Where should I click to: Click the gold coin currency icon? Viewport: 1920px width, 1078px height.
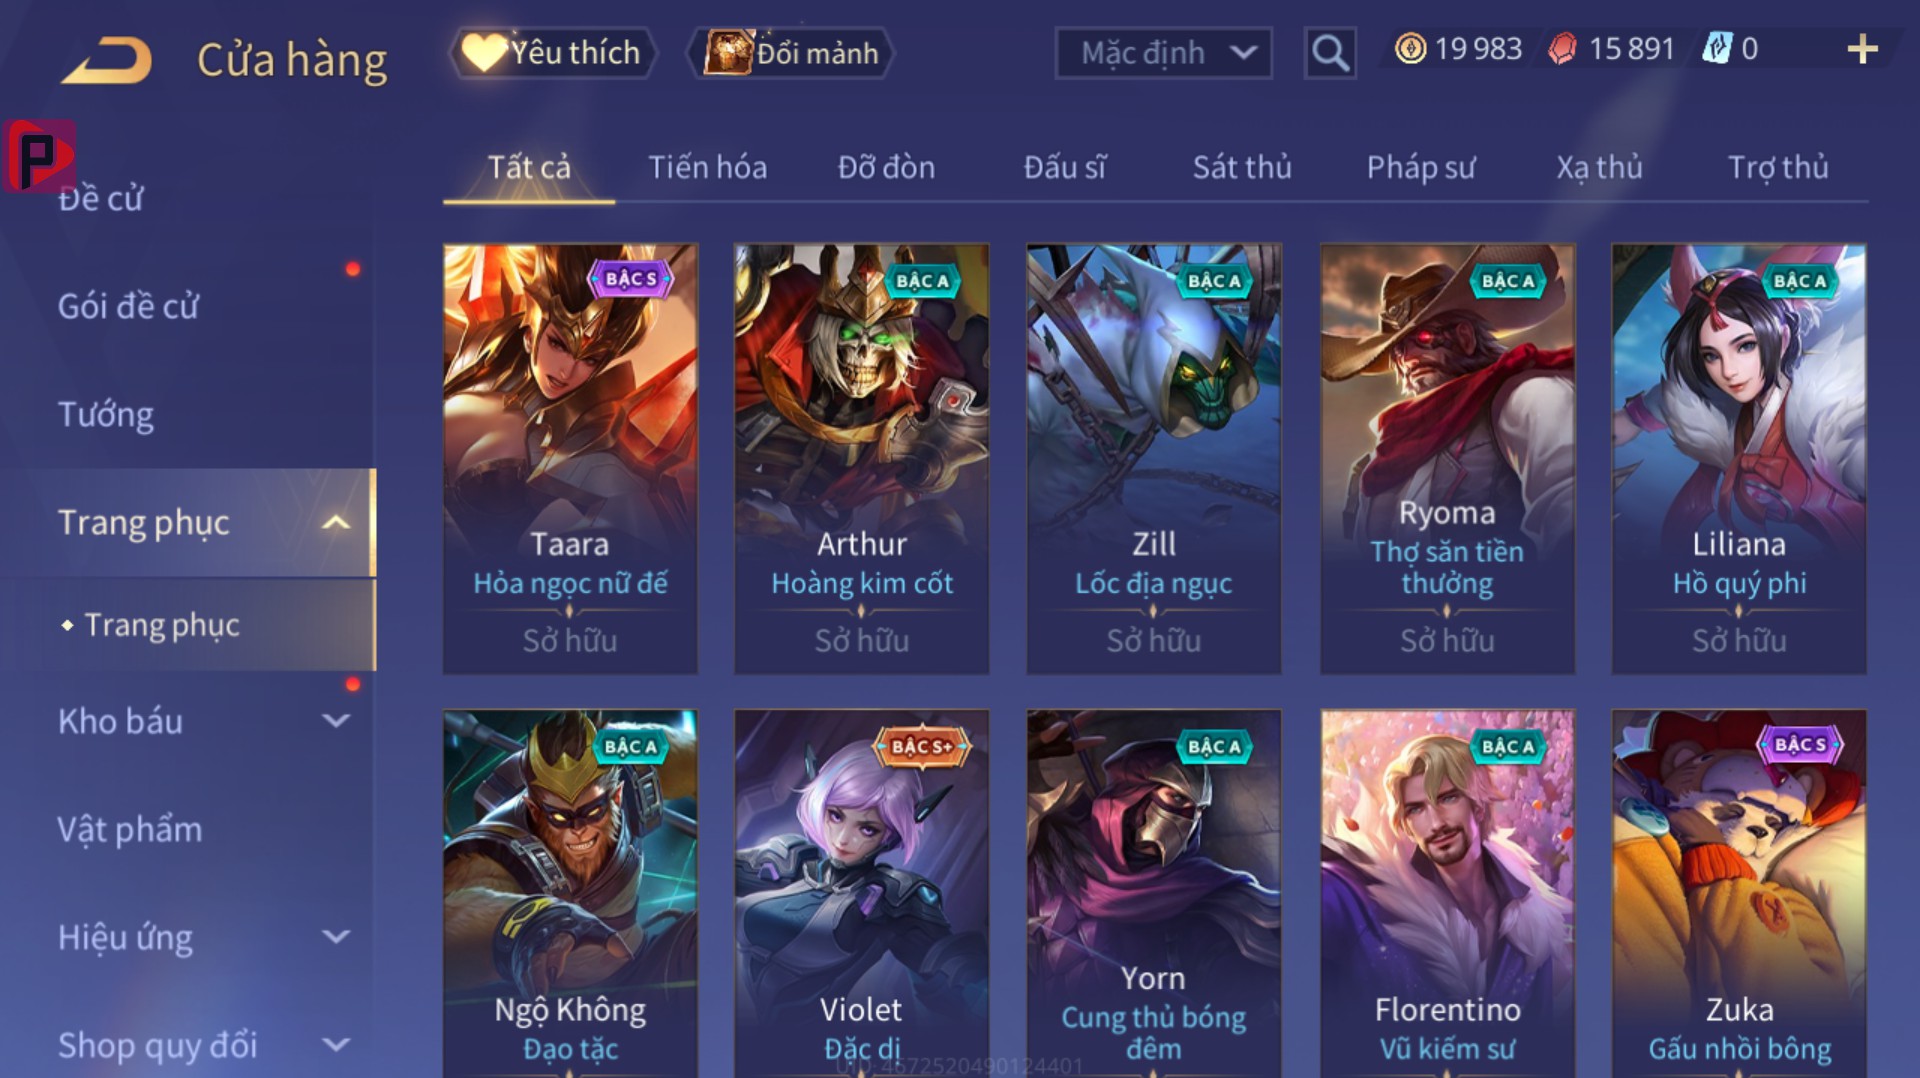click(x=1410, y=49)
